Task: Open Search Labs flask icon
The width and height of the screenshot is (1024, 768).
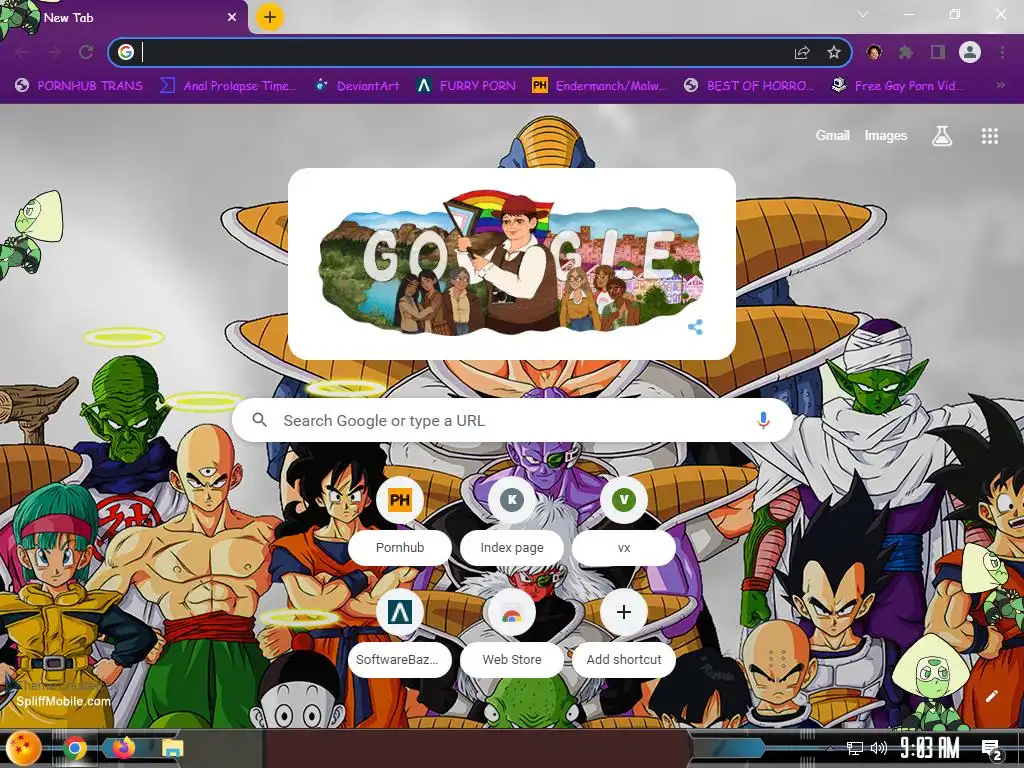Action: (x=942, y=136)
